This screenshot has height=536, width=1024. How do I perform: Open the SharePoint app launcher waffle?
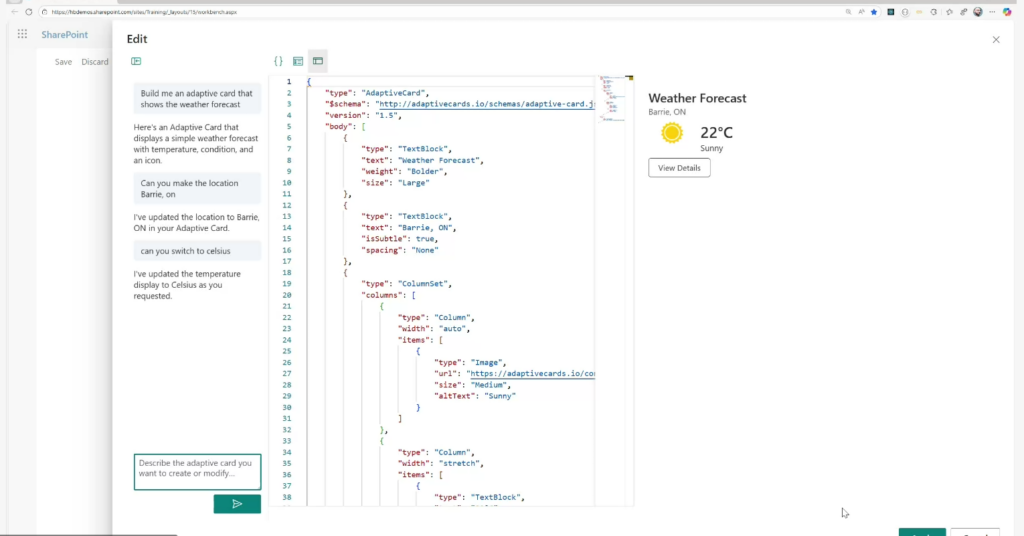tap(22, 35)
